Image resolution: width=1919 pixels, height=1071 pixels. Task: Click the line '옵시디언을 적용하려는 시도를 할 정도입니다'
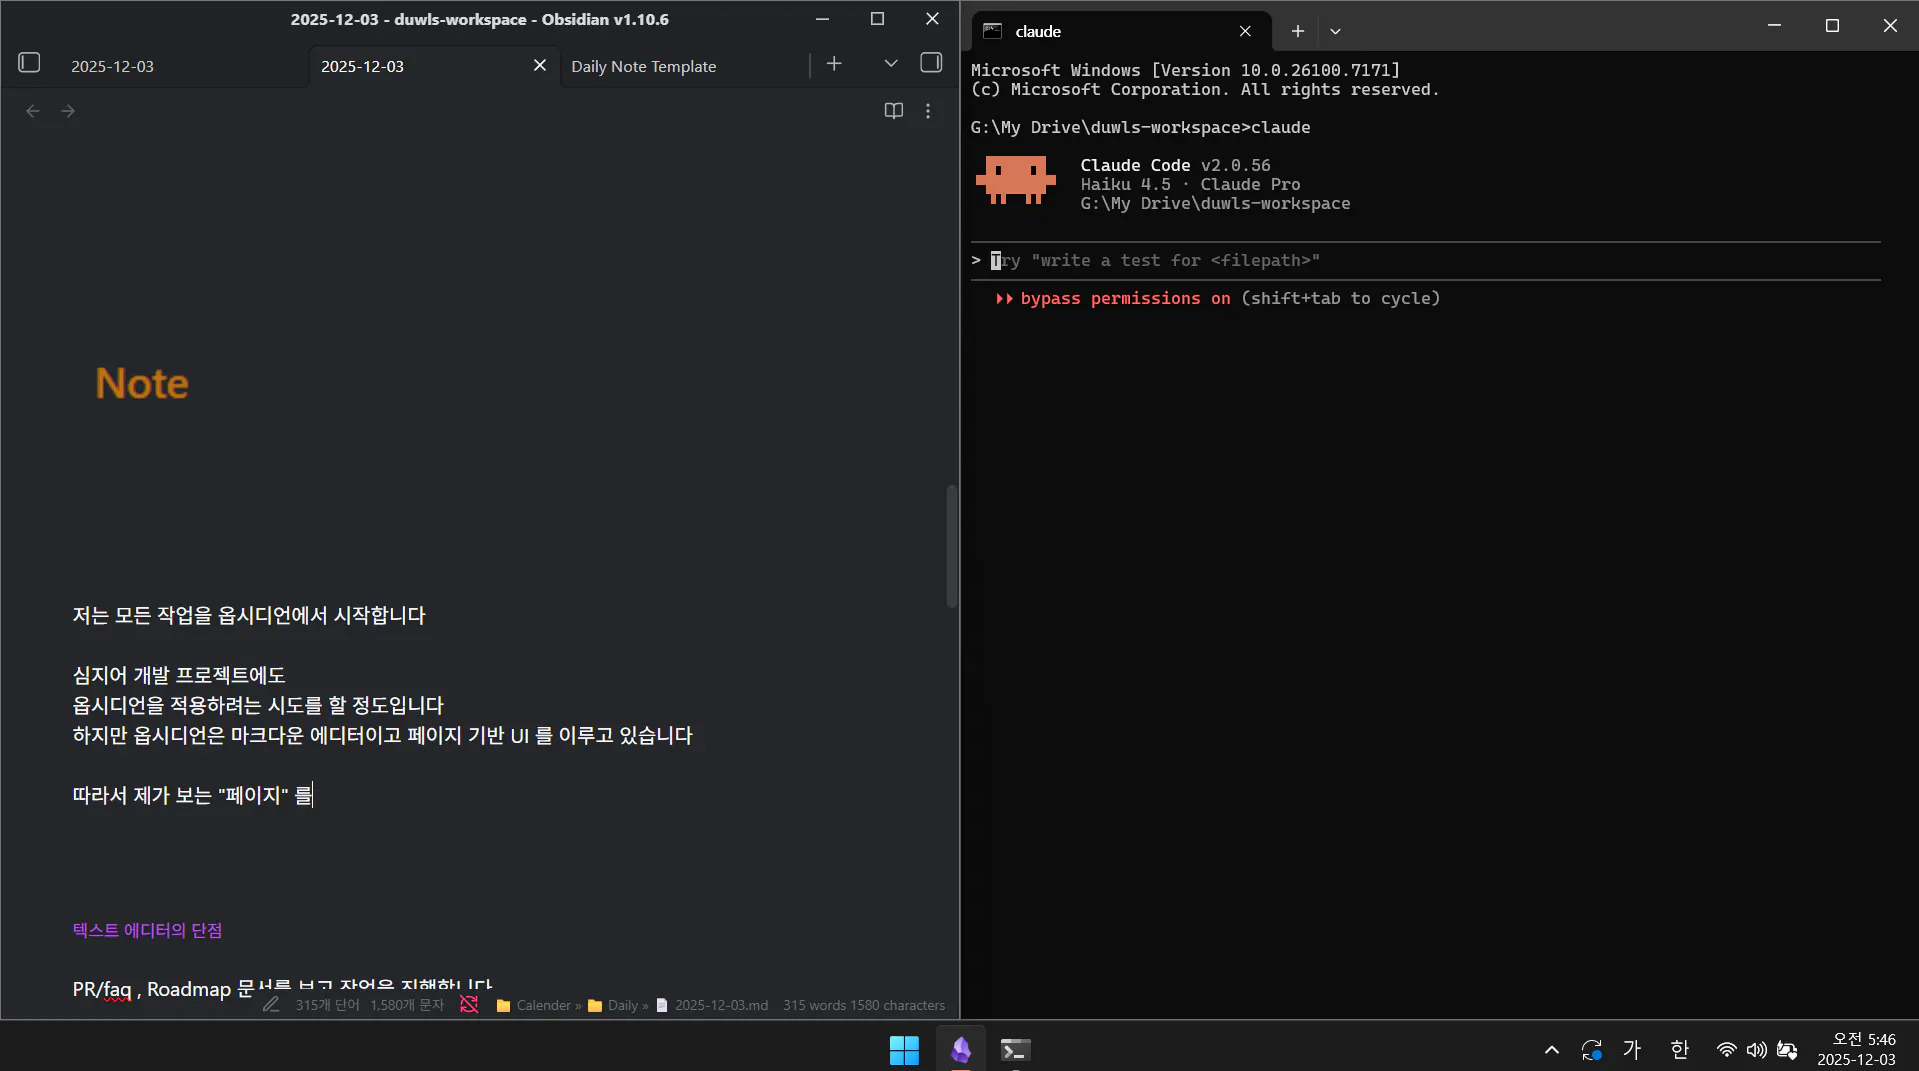coord(258,705)
